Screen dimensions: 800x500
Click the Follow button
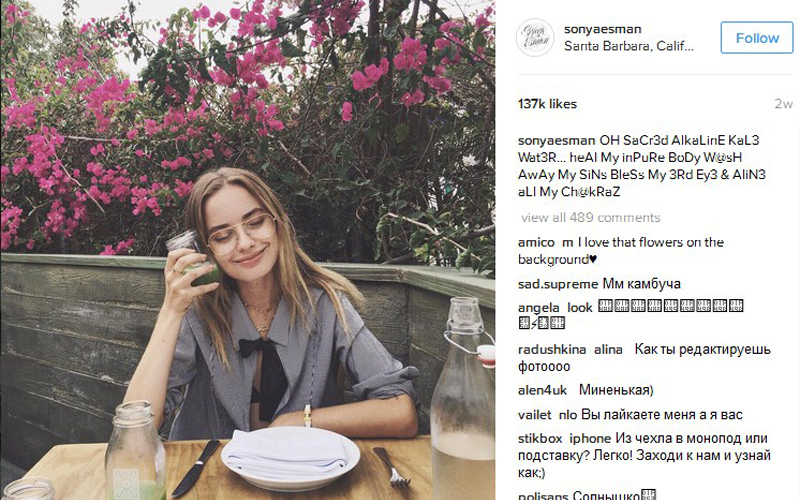tap(757, 38)
